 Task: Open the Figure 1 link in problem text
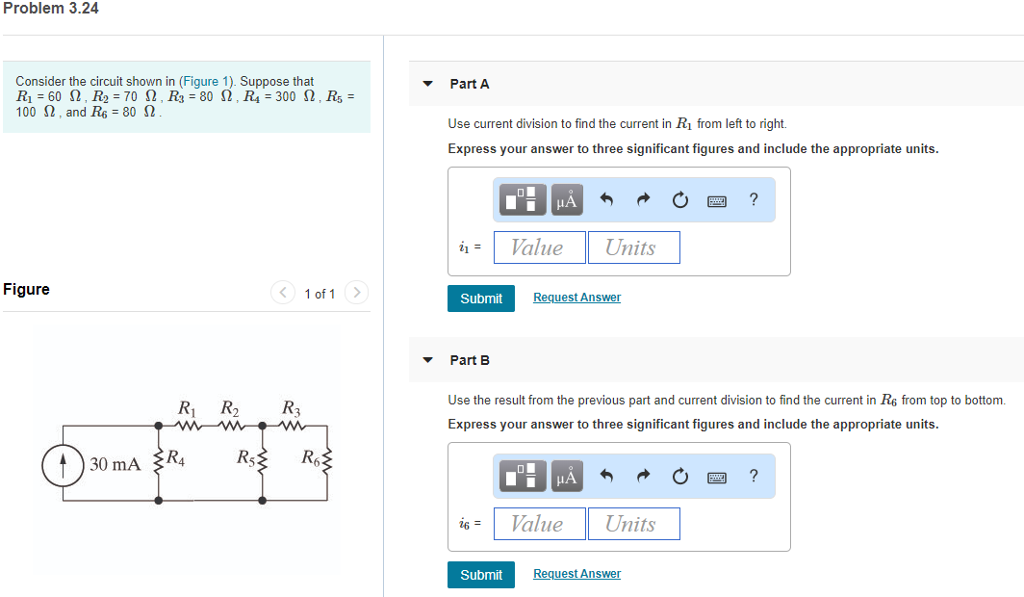click(x=206, y=81)
